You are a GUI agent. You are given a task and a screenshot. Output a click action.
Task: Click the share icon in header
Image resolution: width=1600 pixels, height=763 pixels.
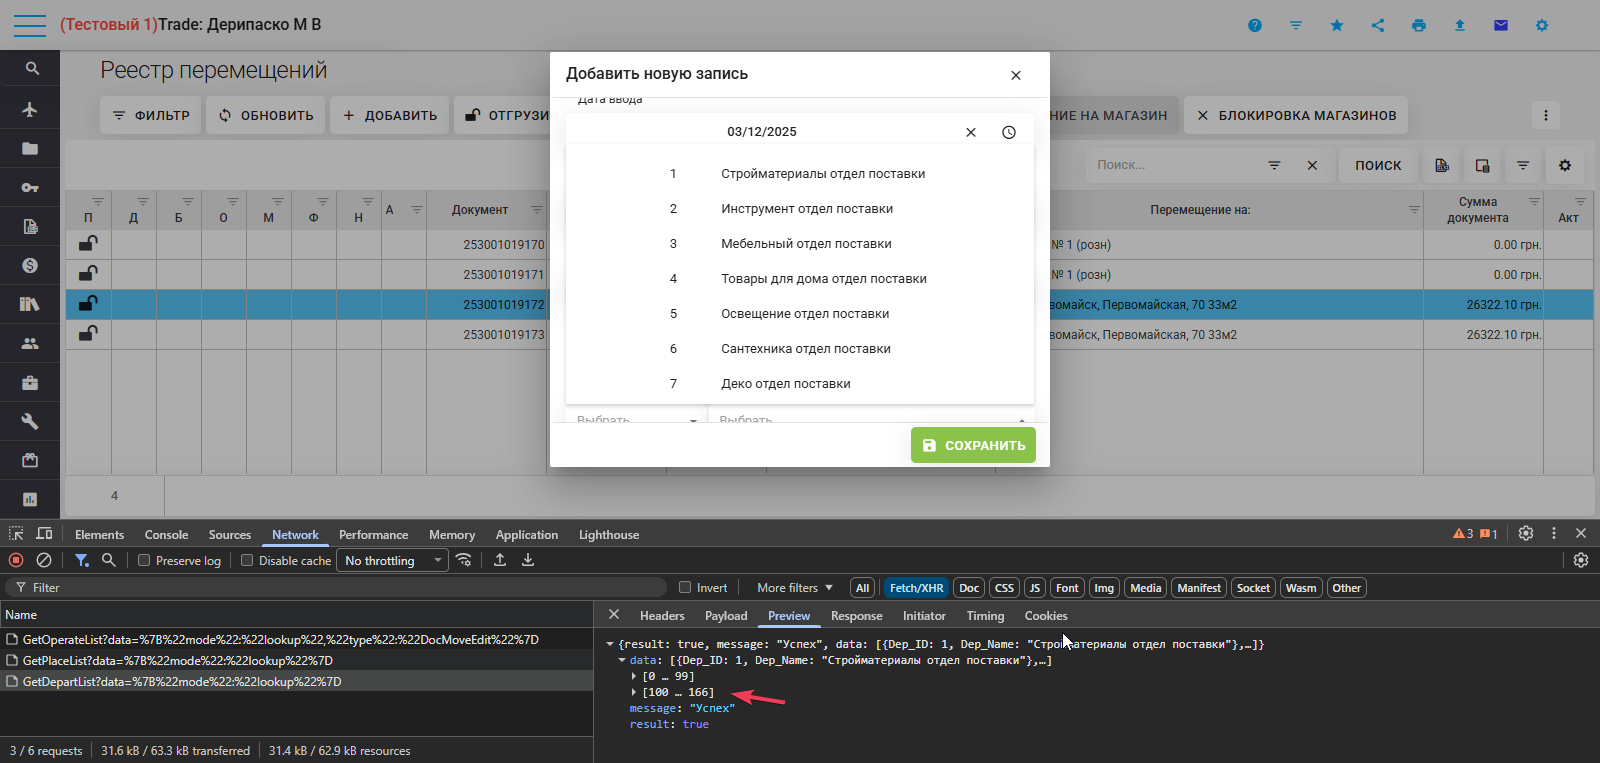point(1378,25)
